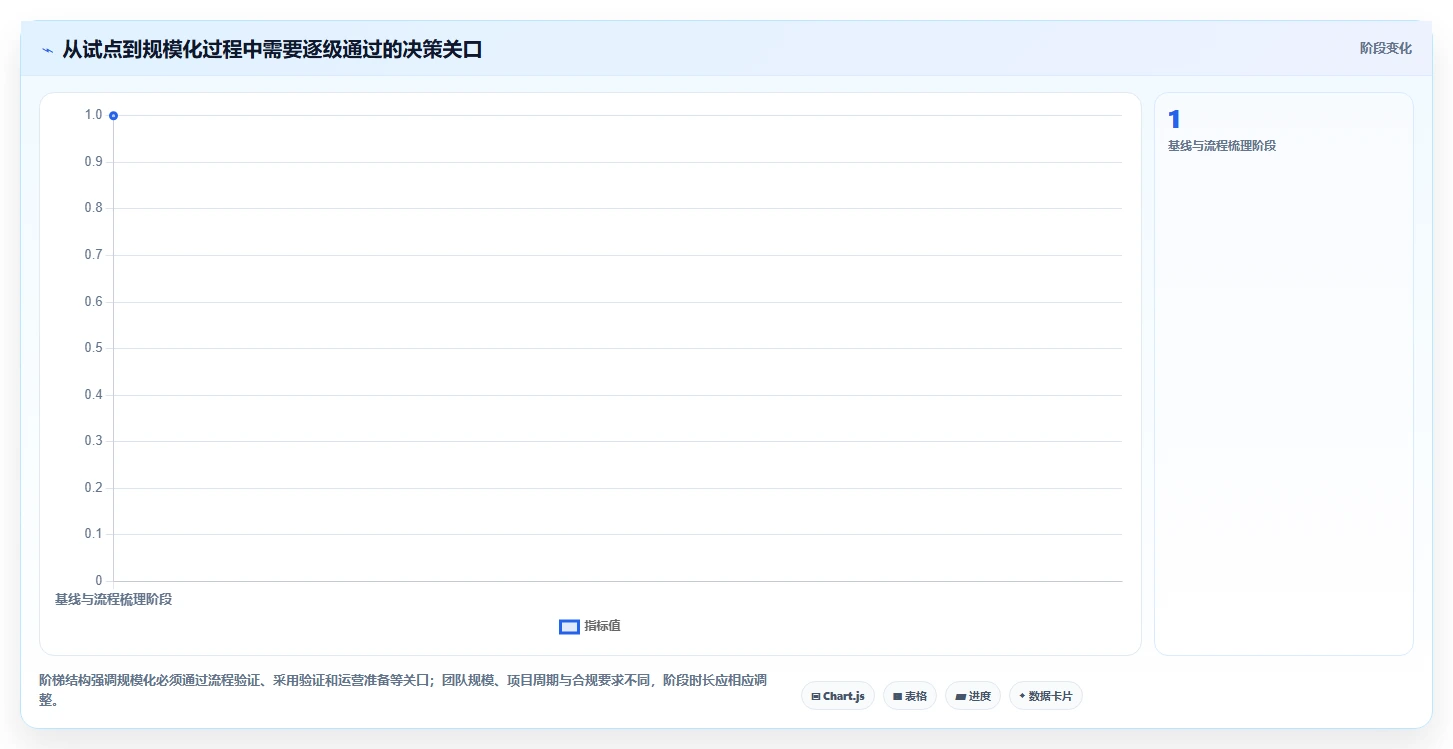The width and height of the screenshot is (1453, 749).
Task: Click the Chart.js tag icon
Action: (816, 696)
